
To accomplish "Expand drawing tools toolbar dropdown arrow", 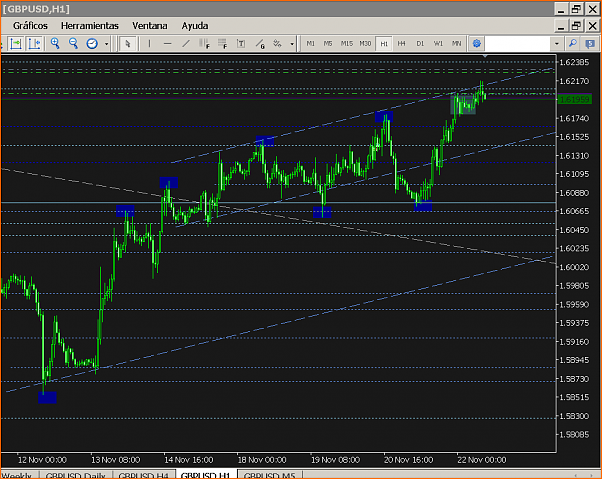I will (292, 44).
